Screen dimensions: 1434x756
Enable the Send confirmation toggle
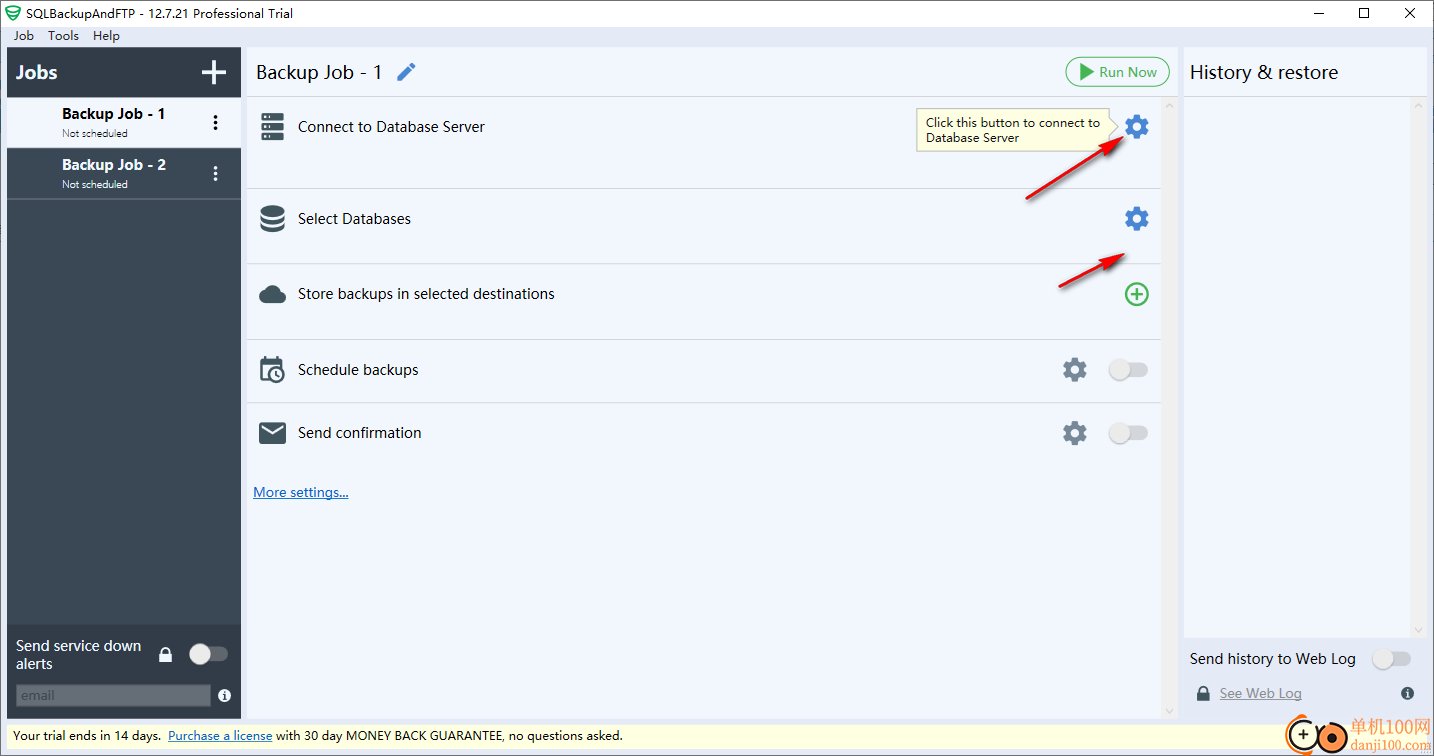tap(1128, 433)
